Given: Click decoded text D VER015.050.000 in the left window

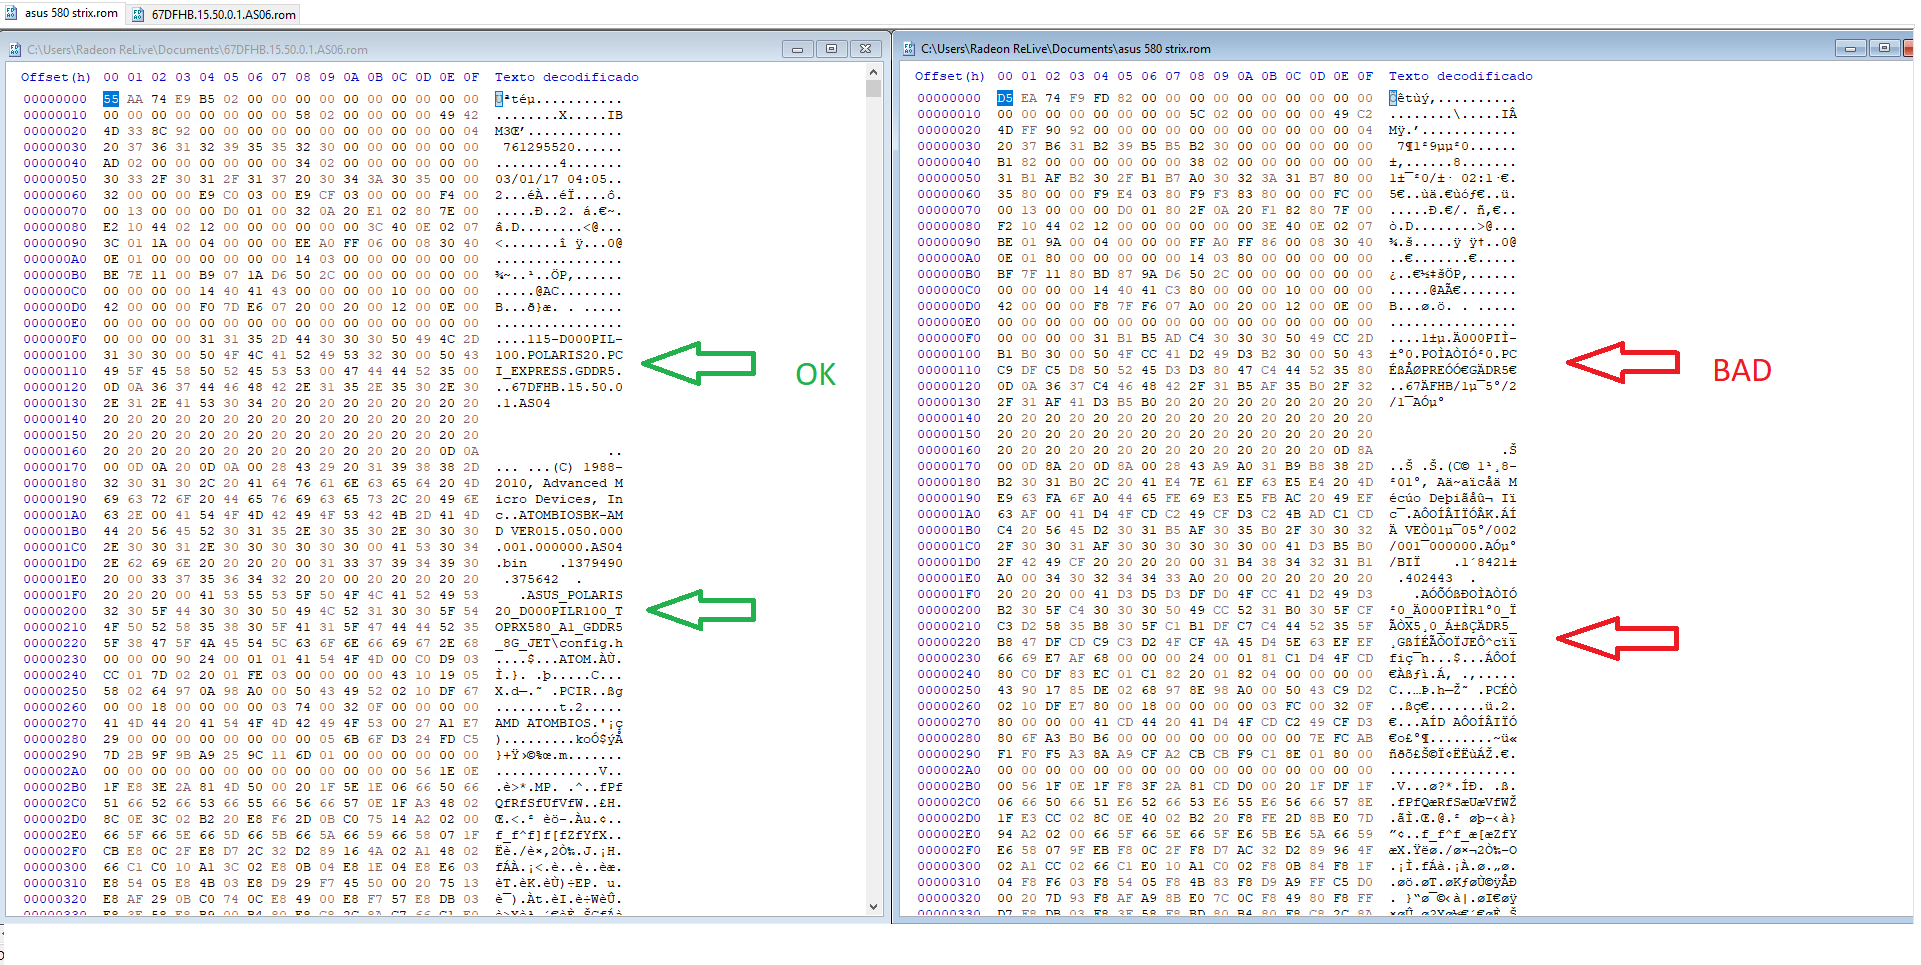Looking at the screenshot, I should point(558,531).
